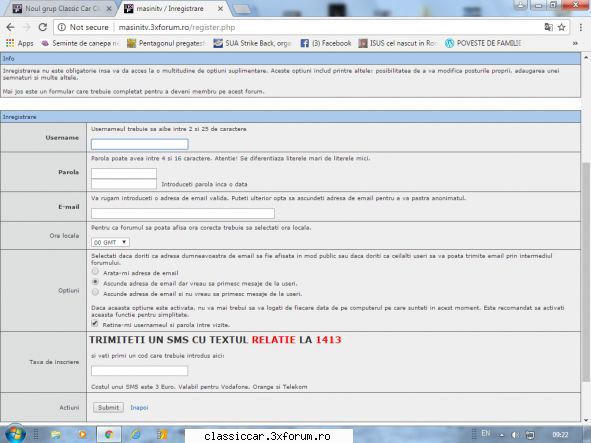Select the masinitv / Inregistrare tab

pos(170,8)
